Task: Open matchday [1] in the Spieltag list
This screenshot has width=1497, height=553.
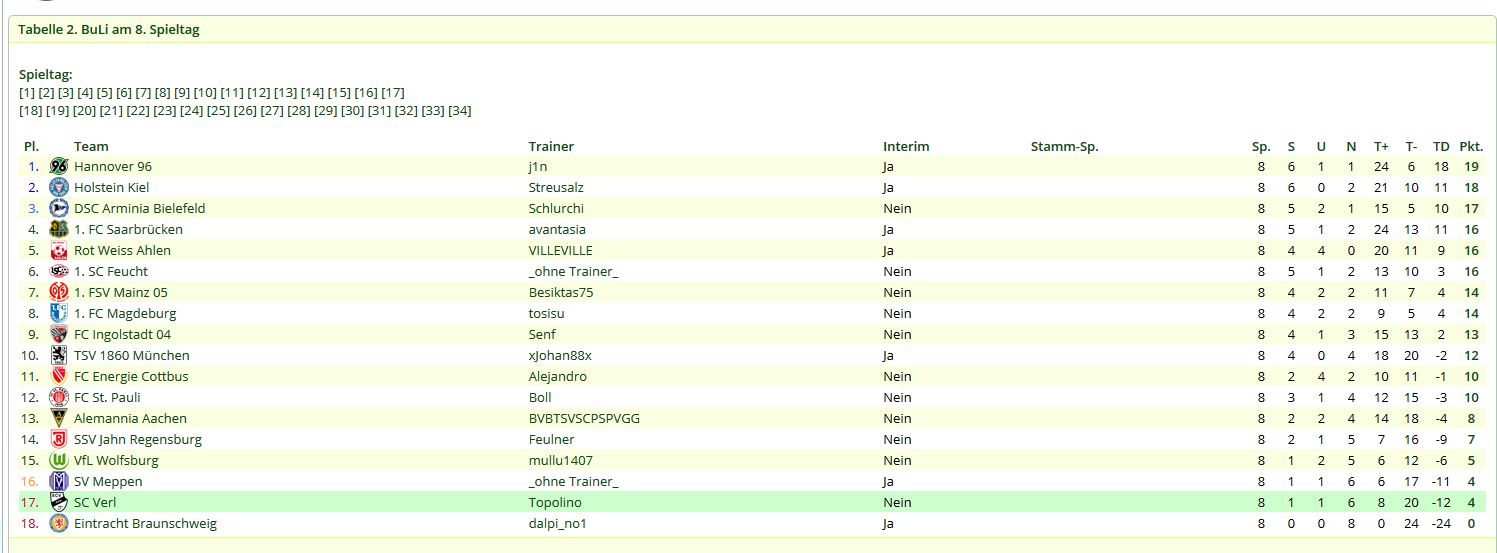Action: pos(27,92)
